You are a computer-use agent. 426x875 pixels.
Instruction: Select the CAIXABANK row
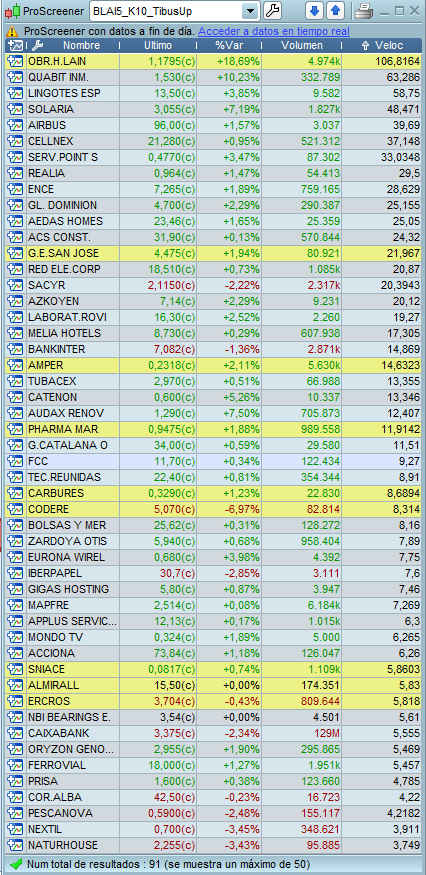(214, 733)
